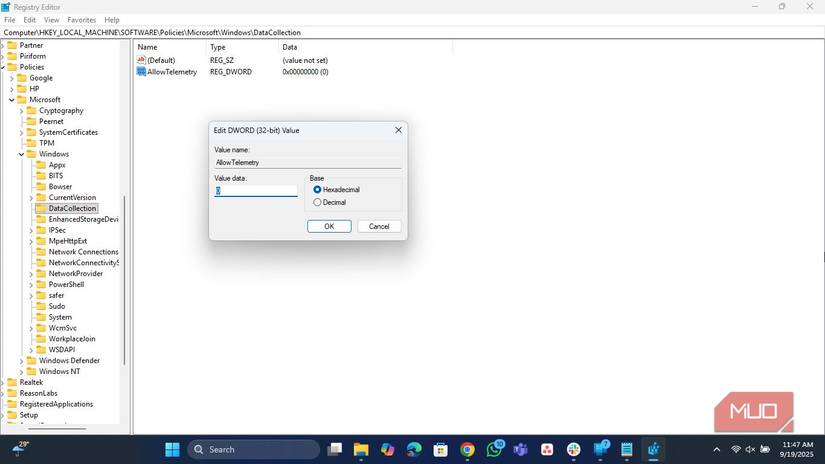The image size is (825, 464).
Task: Select the BITS key folder icon
Action: (41, 176)
